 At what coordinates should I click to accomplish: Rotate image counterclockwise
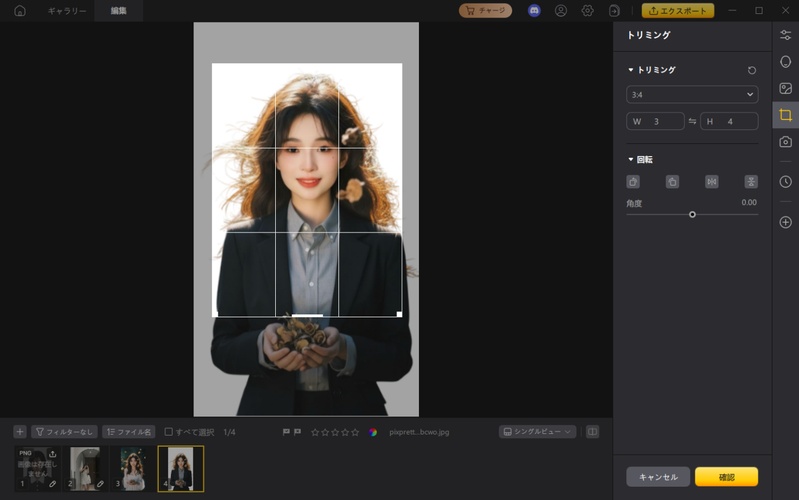tap(672, 181)
